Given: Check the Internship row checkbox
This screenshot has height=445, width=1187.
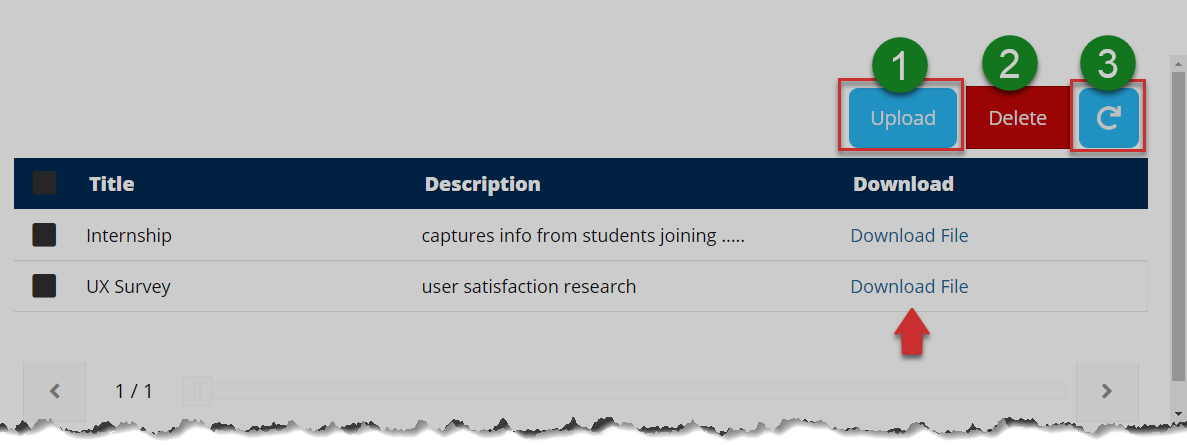Looking at the screenshot, I should [44, 235].
